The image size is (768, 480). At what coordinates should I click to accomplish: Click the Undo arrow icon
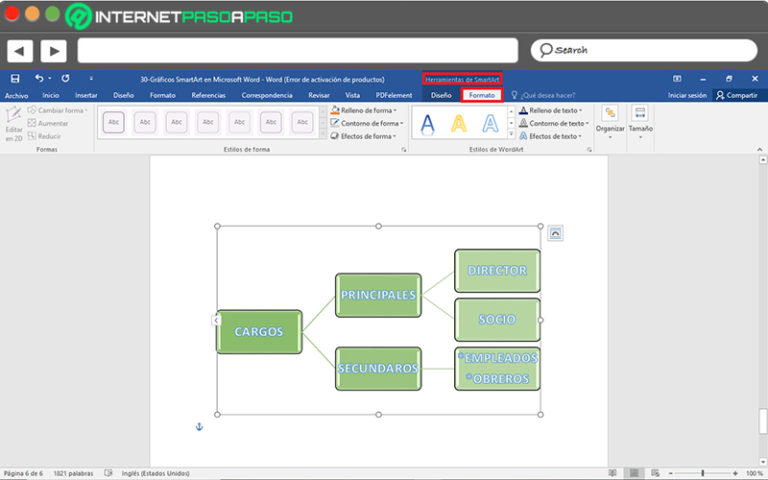39,78
